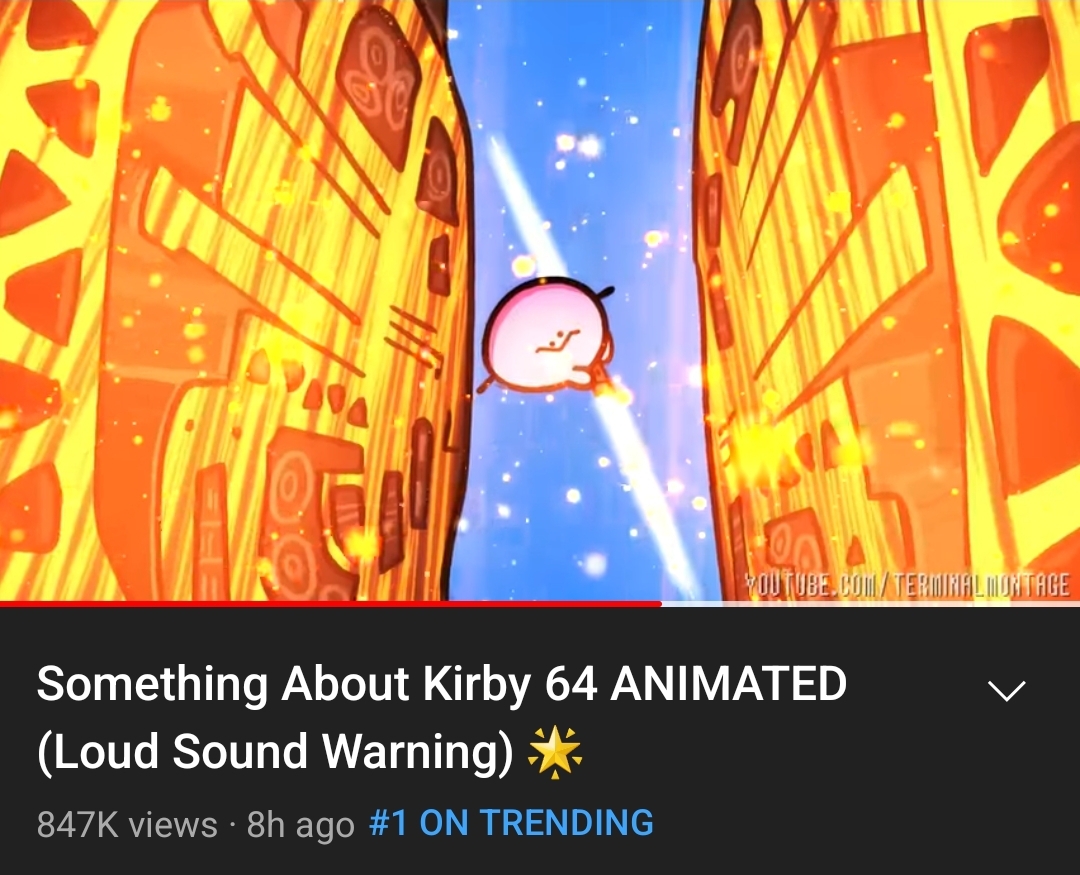
Task: Tap the glowing star emoji after title
Action: tap(554, 752)
